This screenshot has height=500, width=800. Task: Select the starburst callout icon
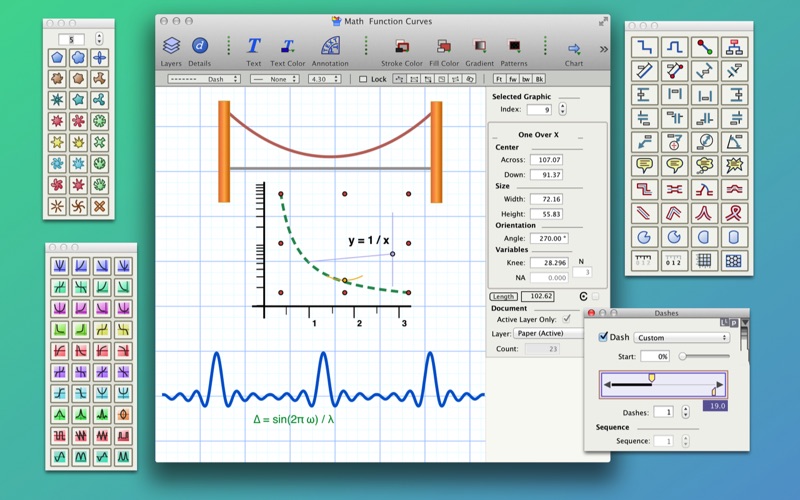[x=734, y=165]
